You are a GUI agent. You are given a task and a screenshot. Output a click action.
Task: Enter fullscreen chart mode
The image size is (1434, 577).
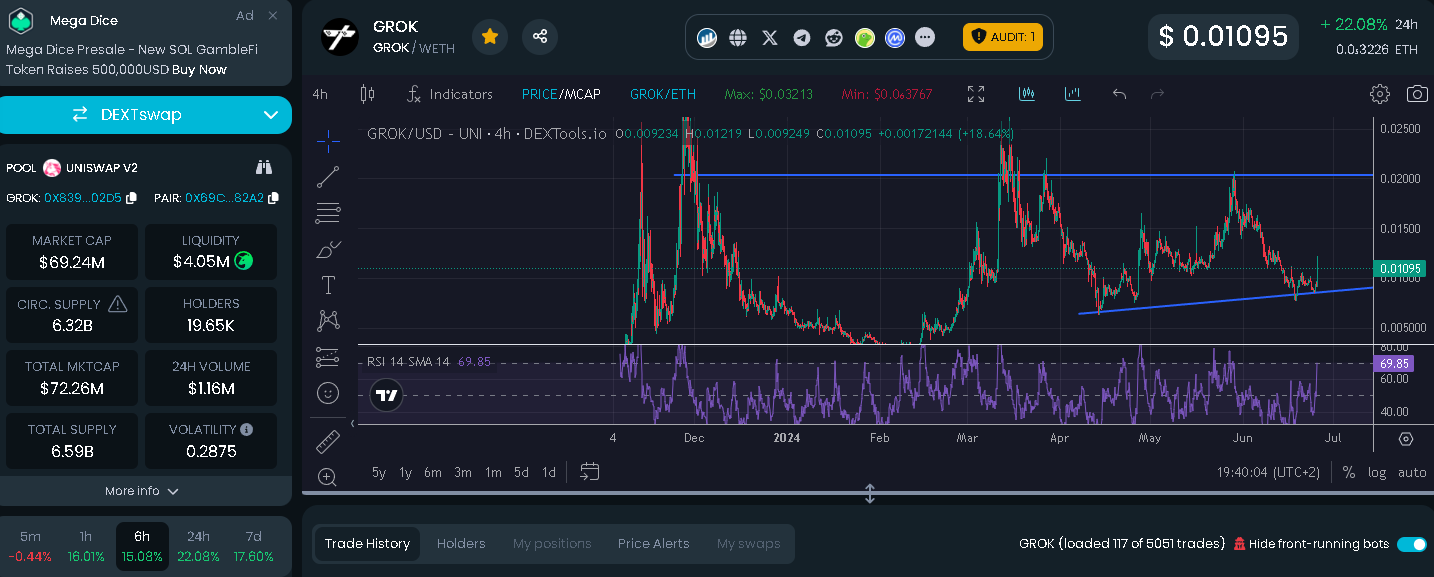click(x=976, y=94)
